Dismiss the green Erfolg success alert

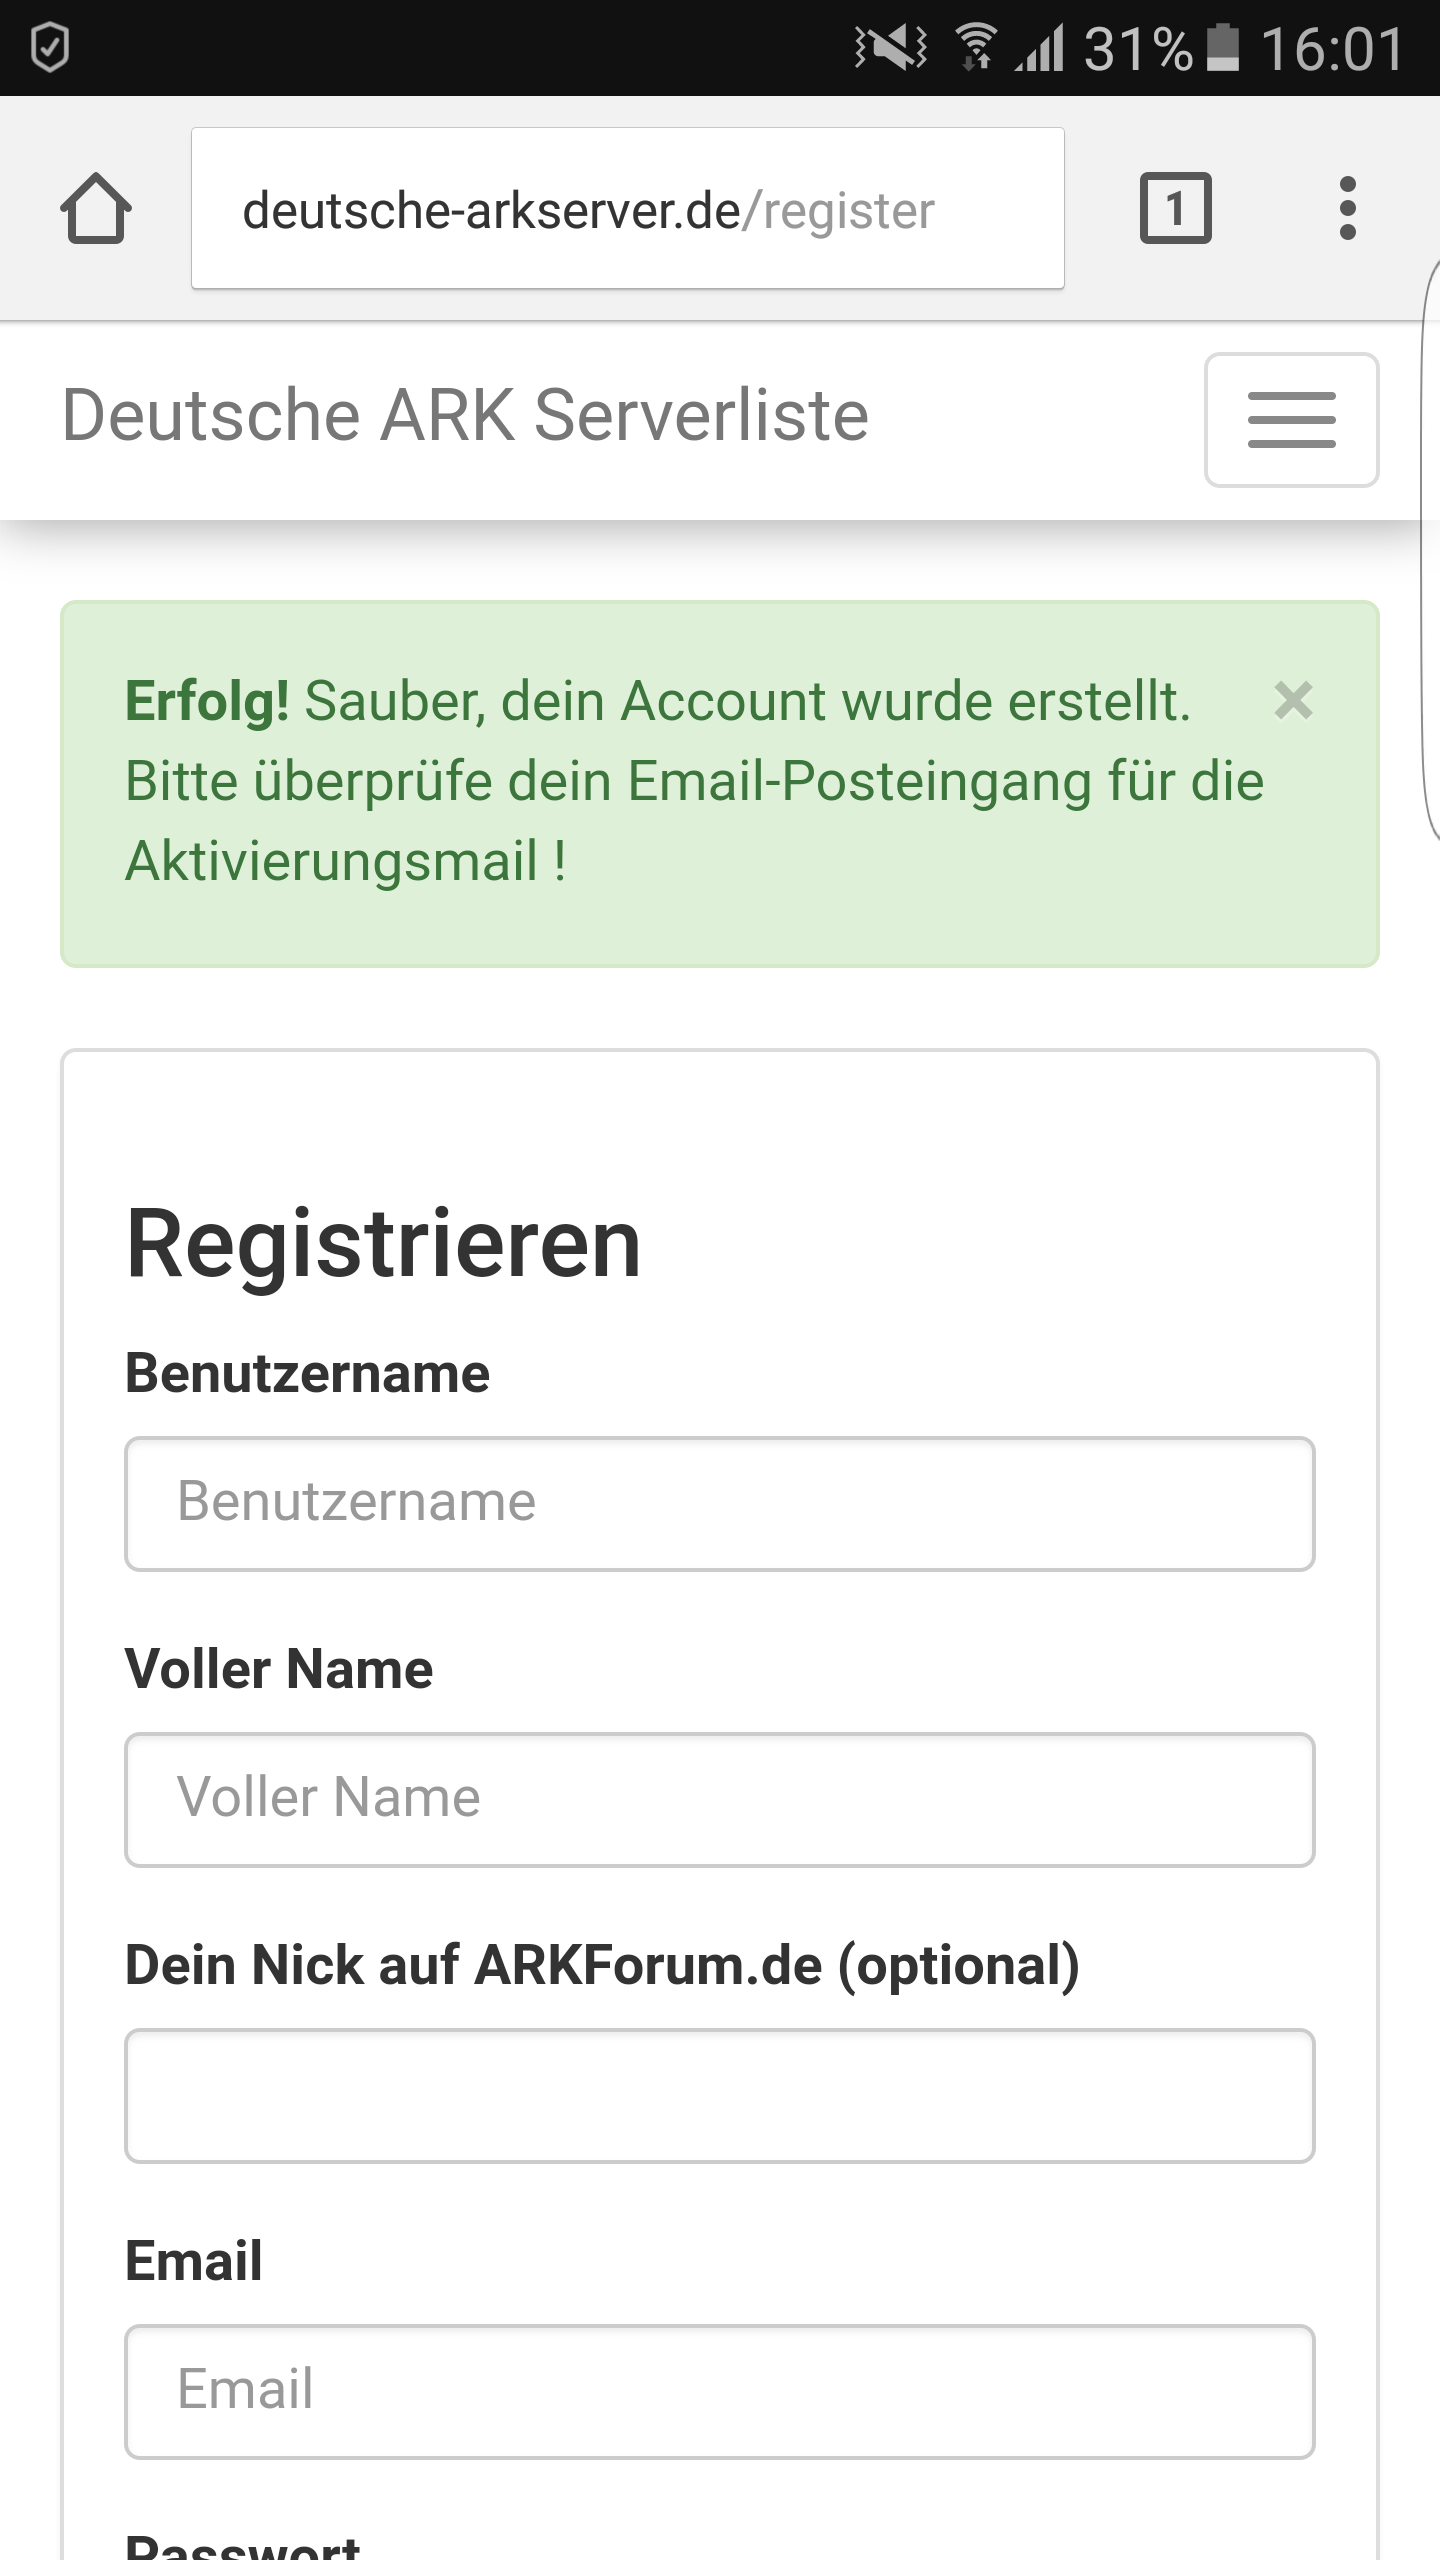[1293, 700]
